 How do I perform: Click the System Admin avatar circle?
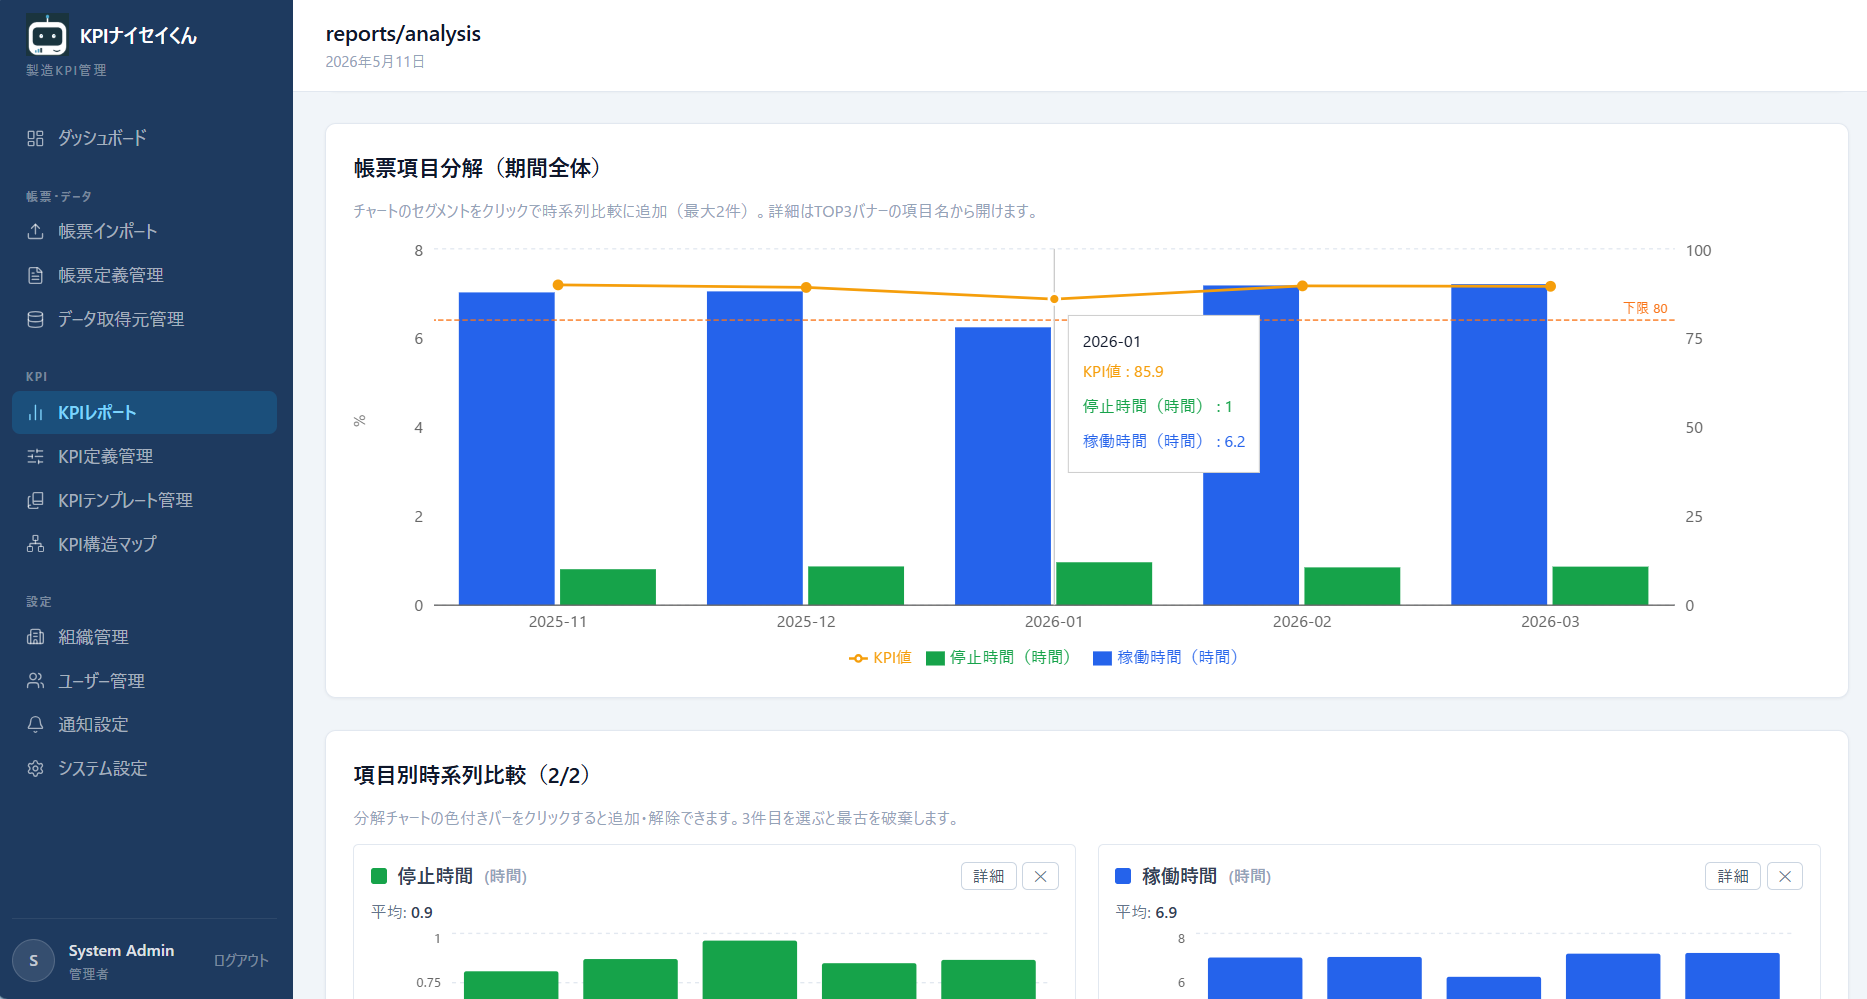(33, 960)
